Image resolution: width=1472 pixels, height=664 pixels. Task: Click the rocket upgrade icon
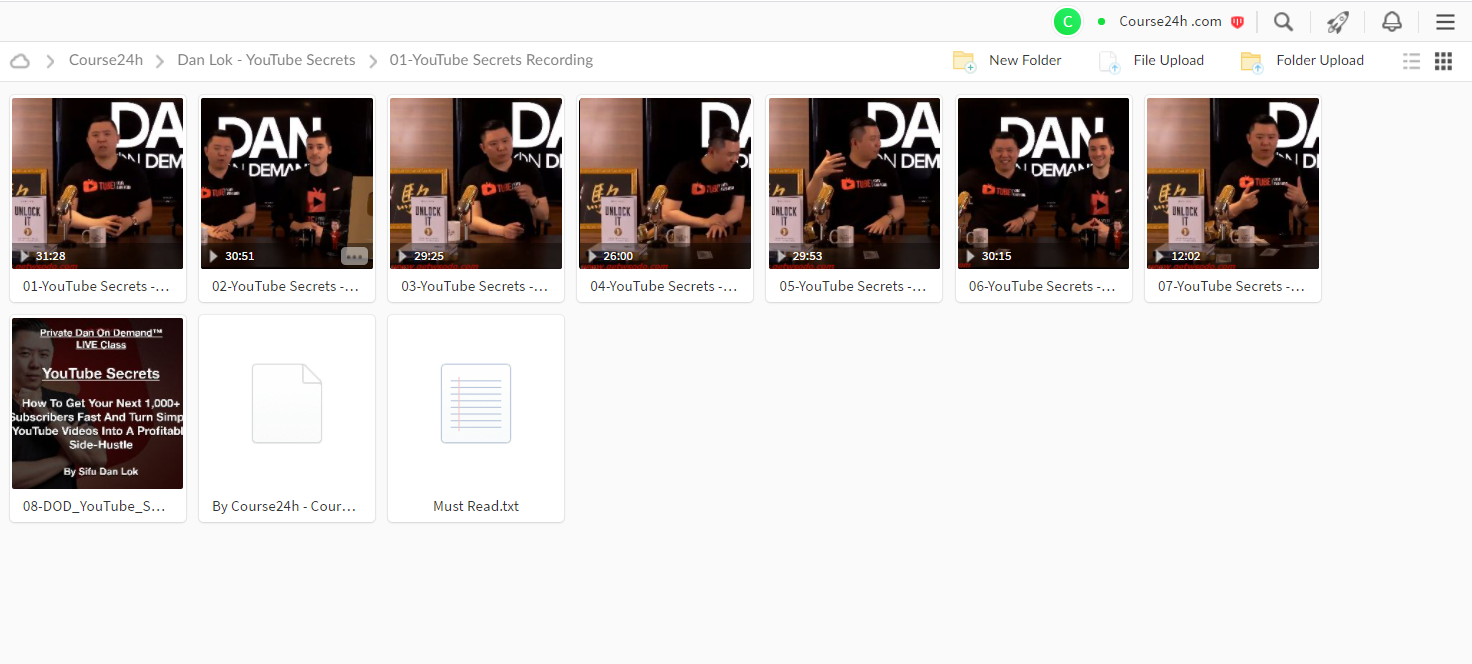pyautogui.click(x=1337, y=22)
